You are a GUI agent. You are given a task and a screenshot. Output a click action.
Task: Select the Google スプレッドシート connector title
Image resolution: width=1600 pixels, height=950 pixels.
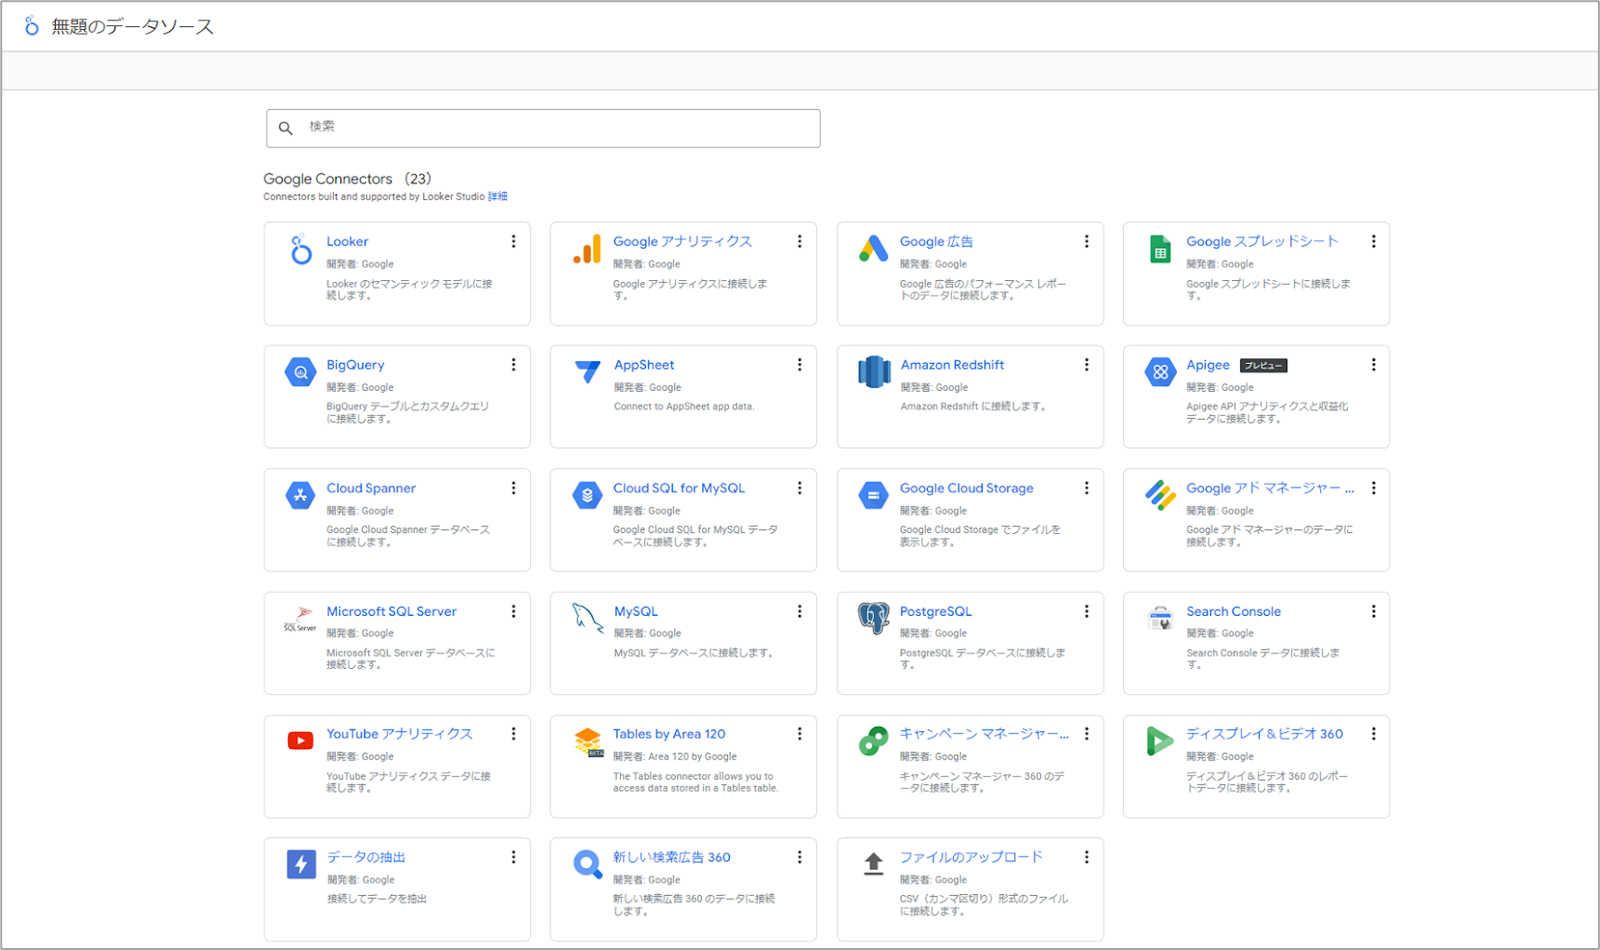pyautogui.click(x=1262, y=242)
